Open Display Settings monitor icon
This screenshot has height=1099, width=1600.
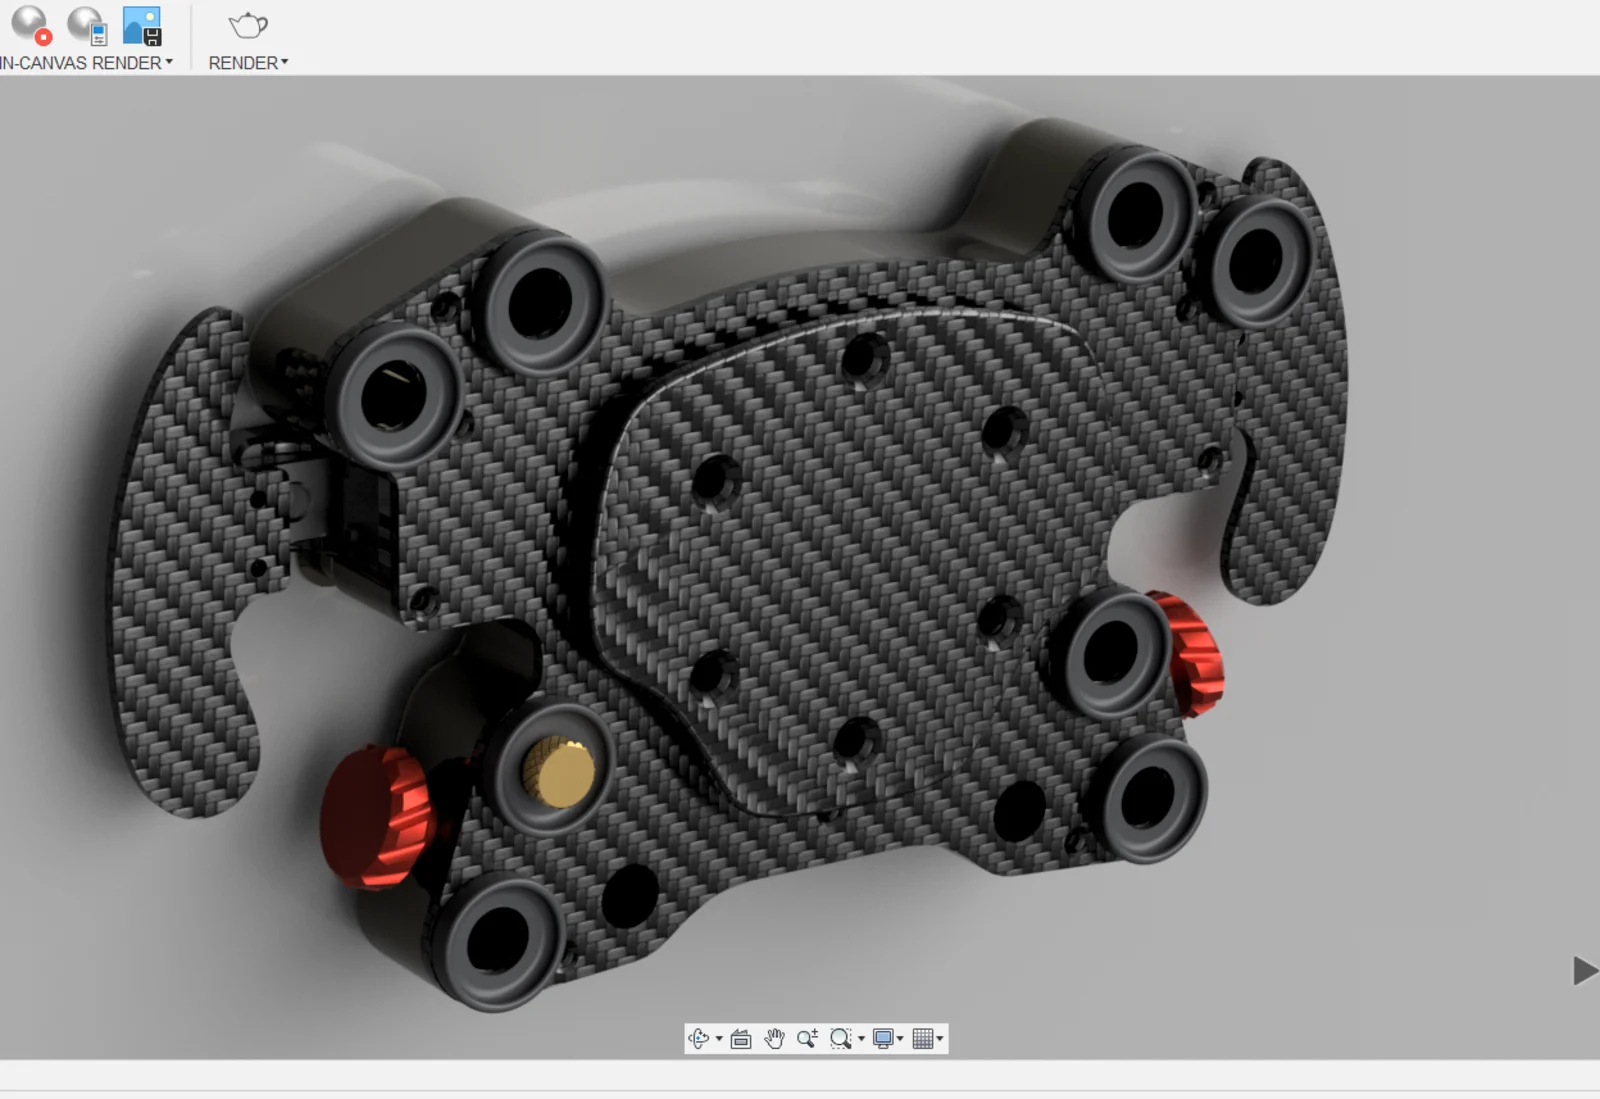(883, 1039)
